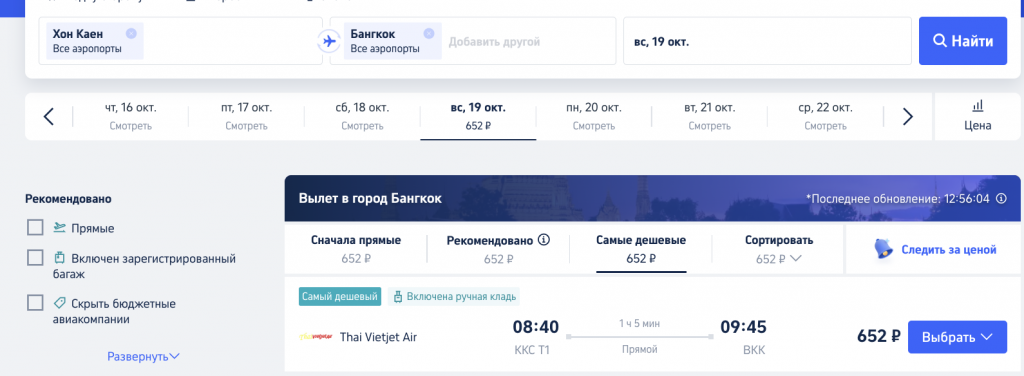The height and width of the screenshot is (376, 1024).
Task: Click info icon near Последнее обновление
Action: [1001, 198]
